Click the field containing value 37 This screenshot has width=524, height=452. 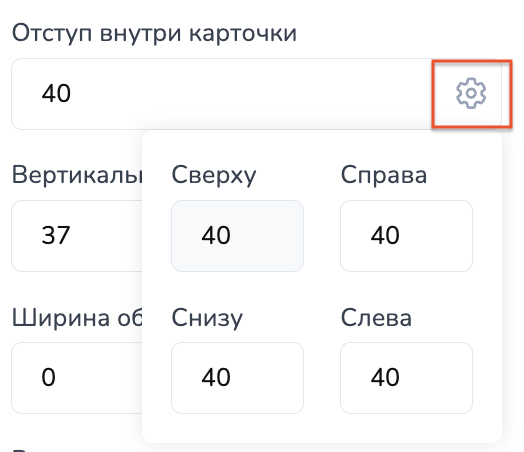point(77,236)
